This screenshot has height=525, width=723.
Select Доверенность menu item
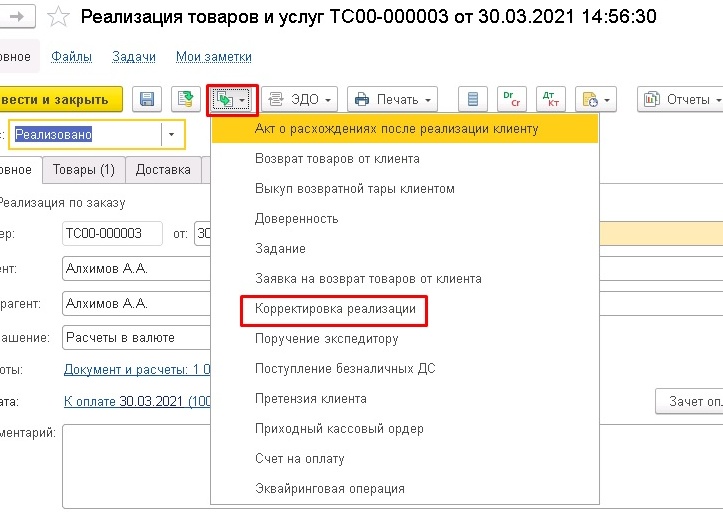tap(405, 218)
